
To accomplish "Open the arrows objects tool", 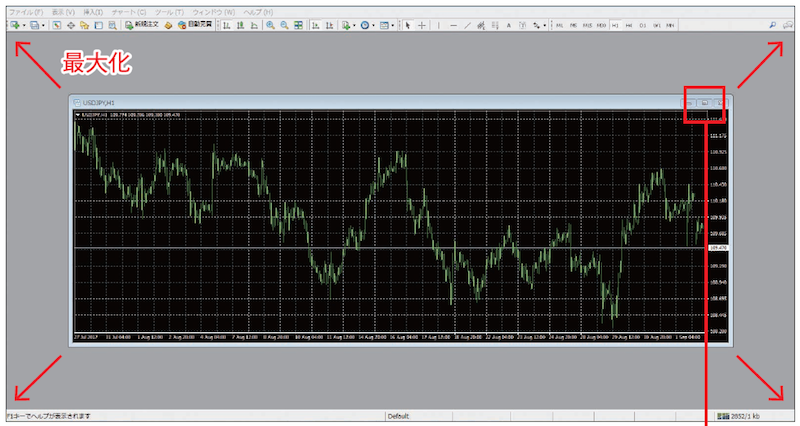I will click(x=536, y=25).
